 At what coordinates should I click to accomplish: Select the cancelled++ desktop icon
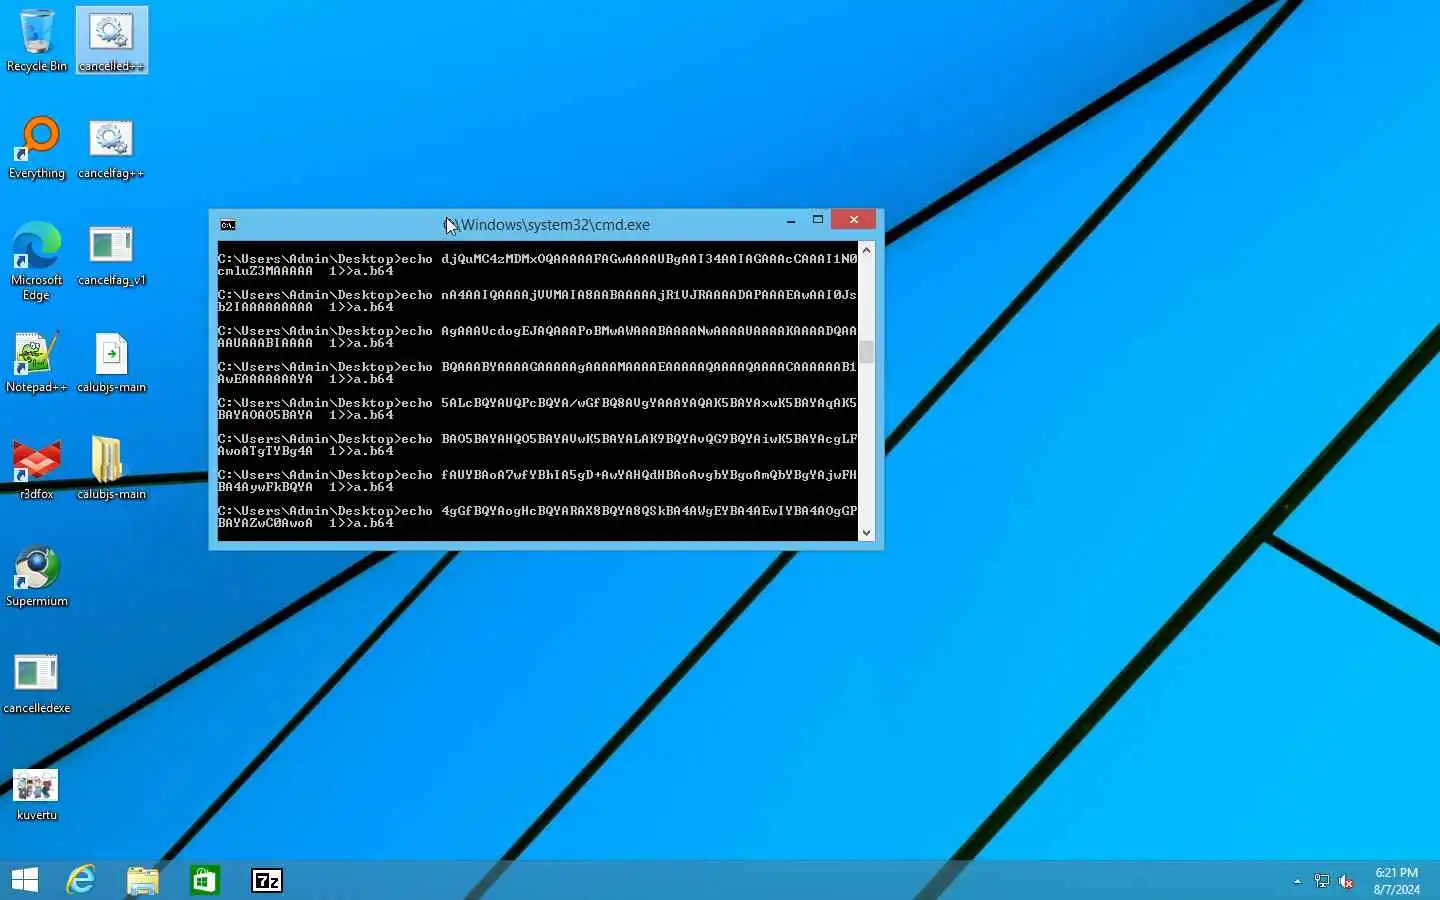pos(111,41)
